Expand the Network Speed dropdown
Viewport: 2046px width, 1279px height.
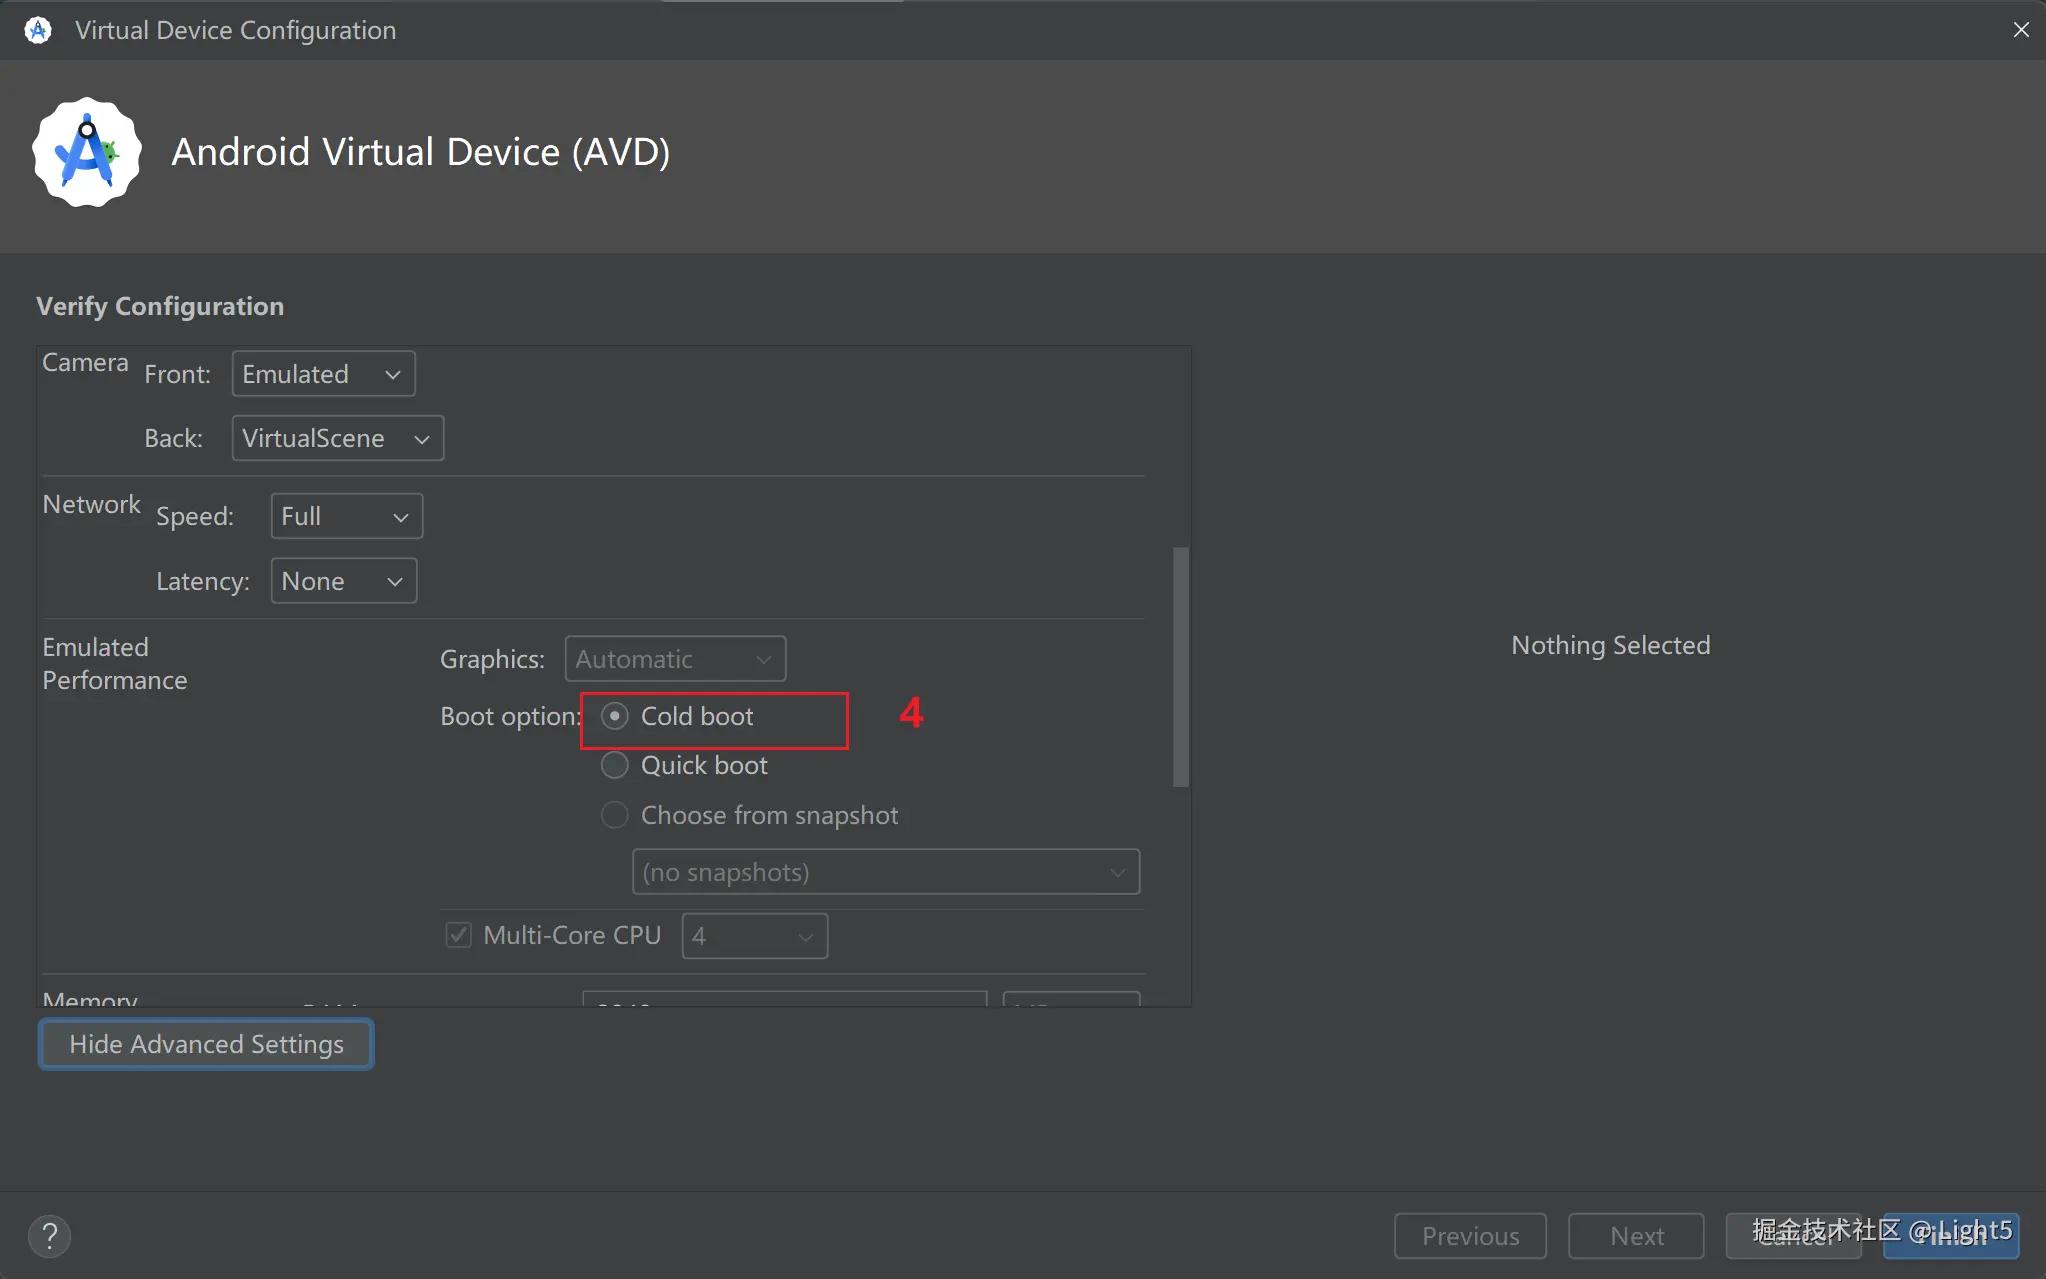pyautogui.click(x=346, y=516)
